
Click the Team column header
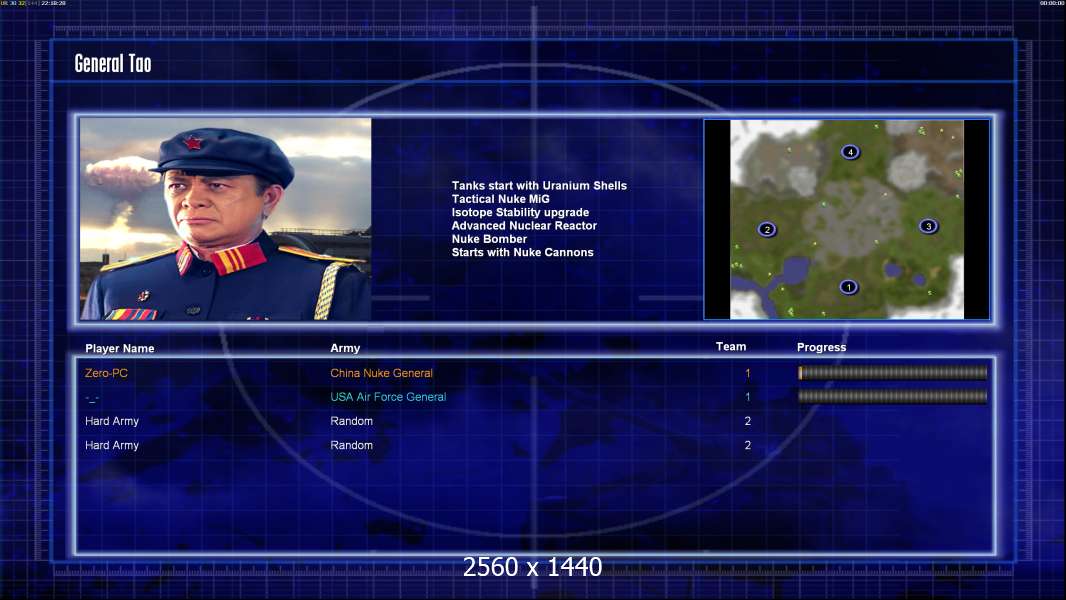[x=731, y=347]
